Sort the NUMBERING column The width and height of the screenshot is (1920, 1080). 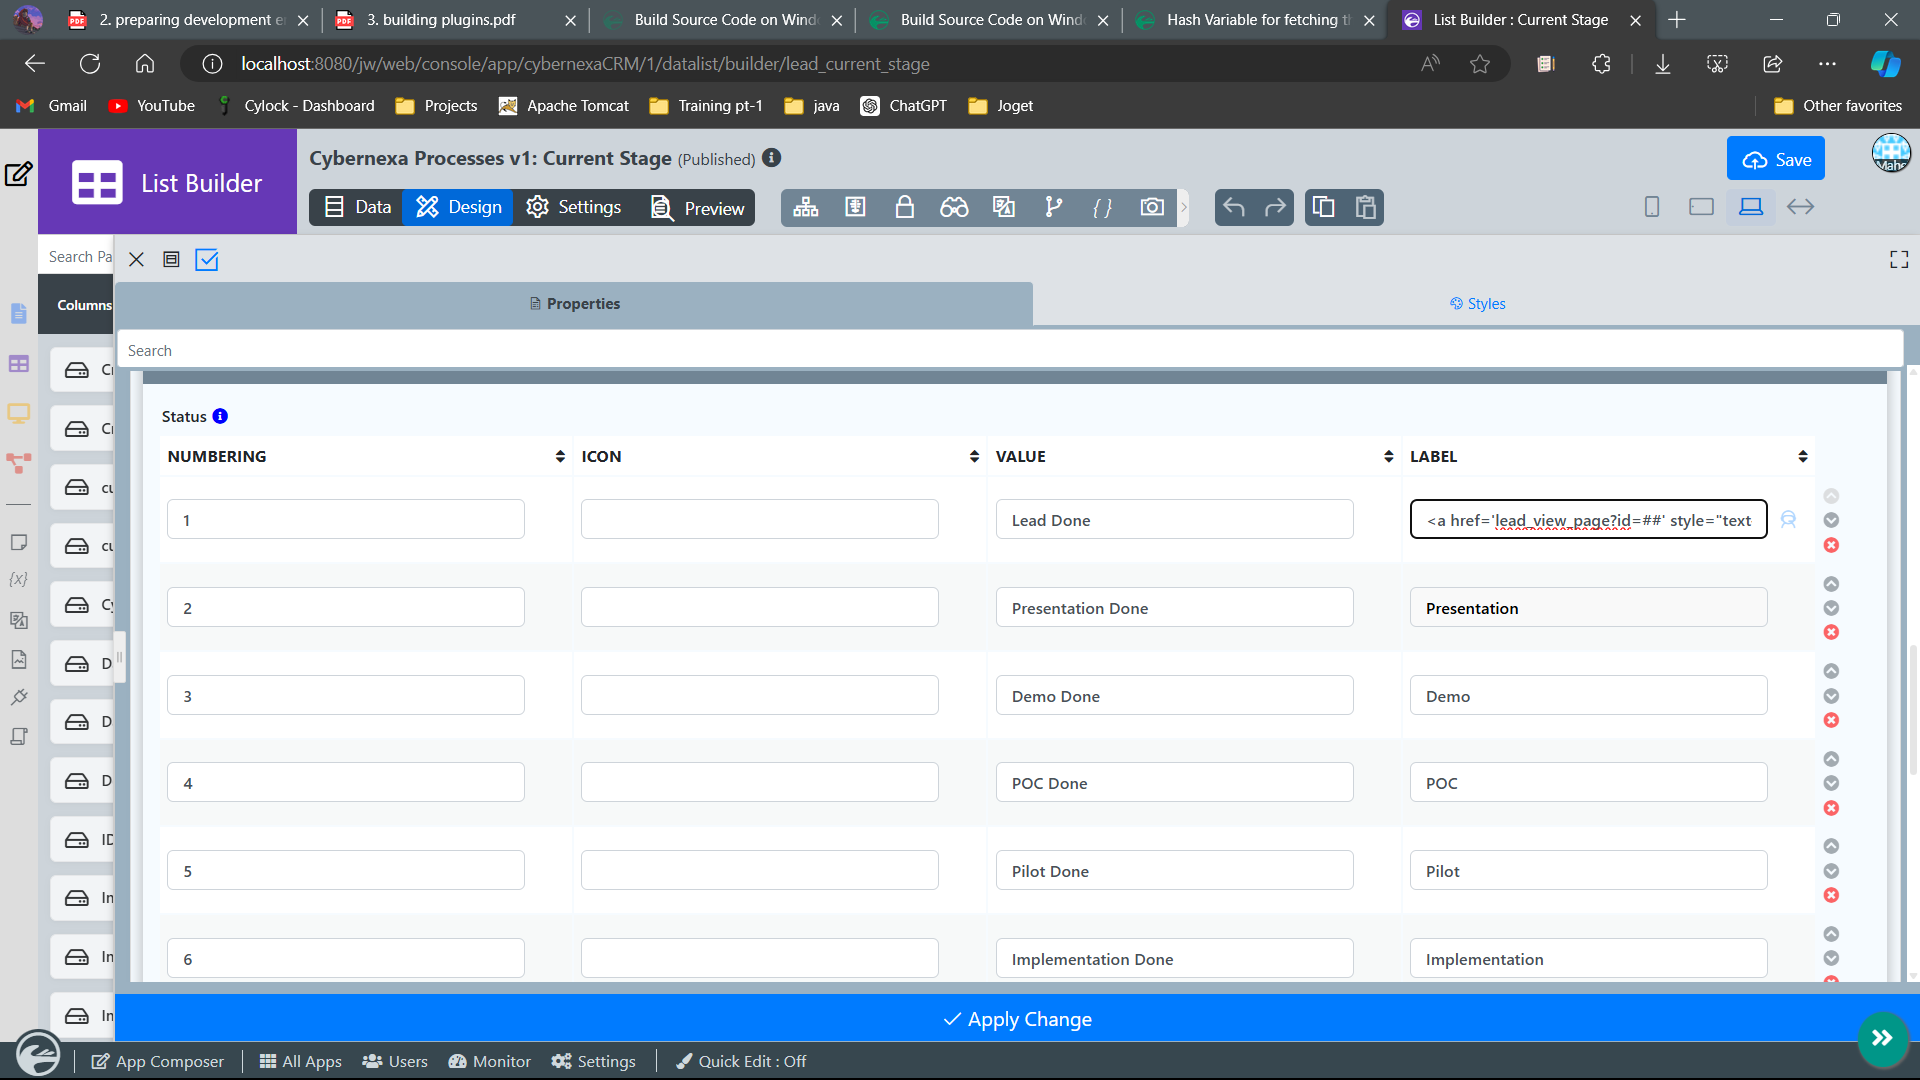560,457
